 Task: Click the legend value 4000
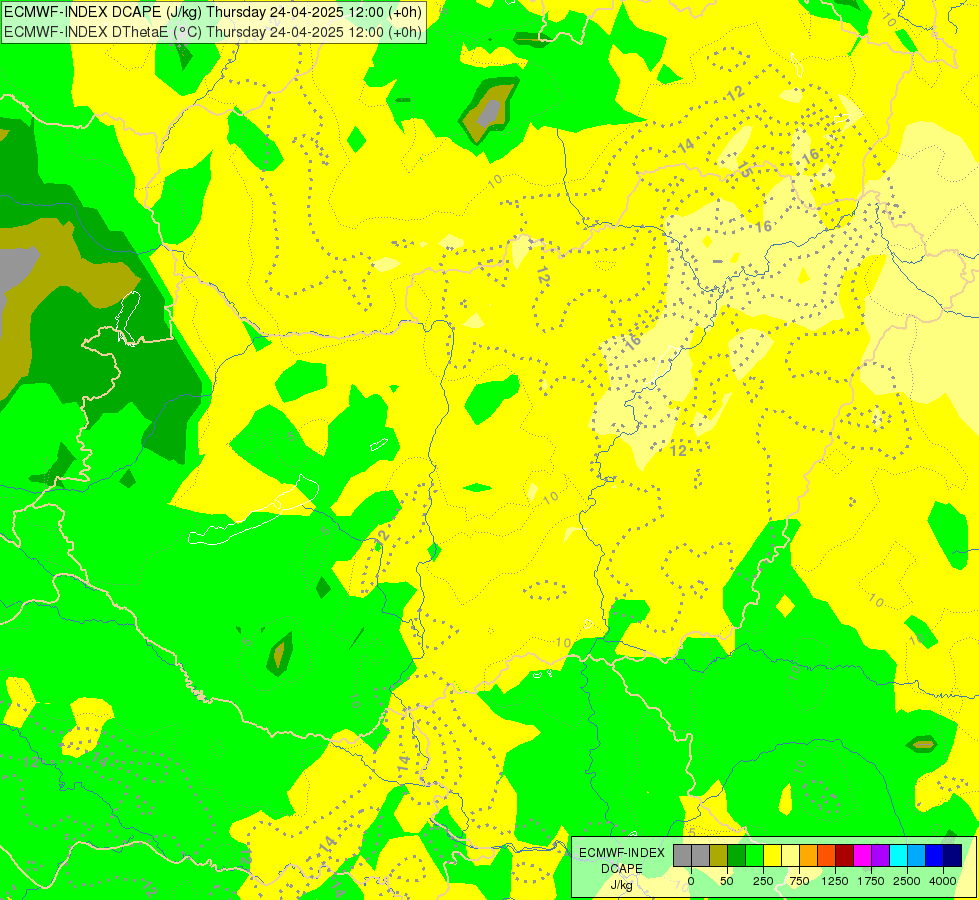(943, 881)
